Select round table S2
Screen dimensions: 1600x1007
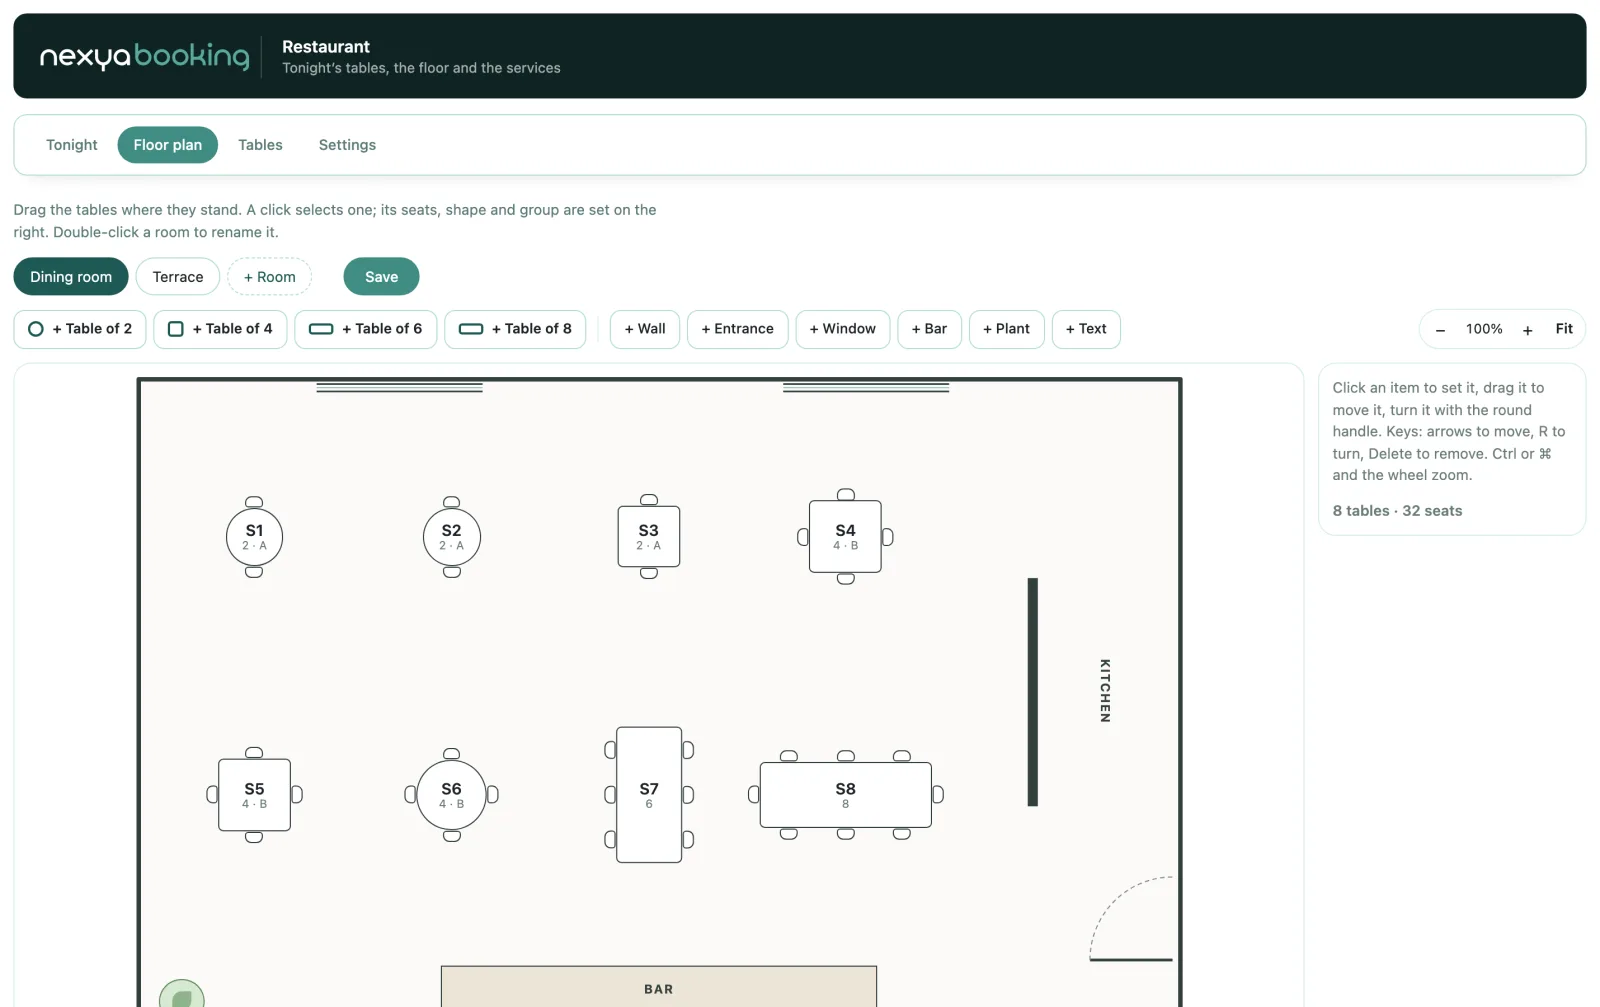click(x=451, y=537)
